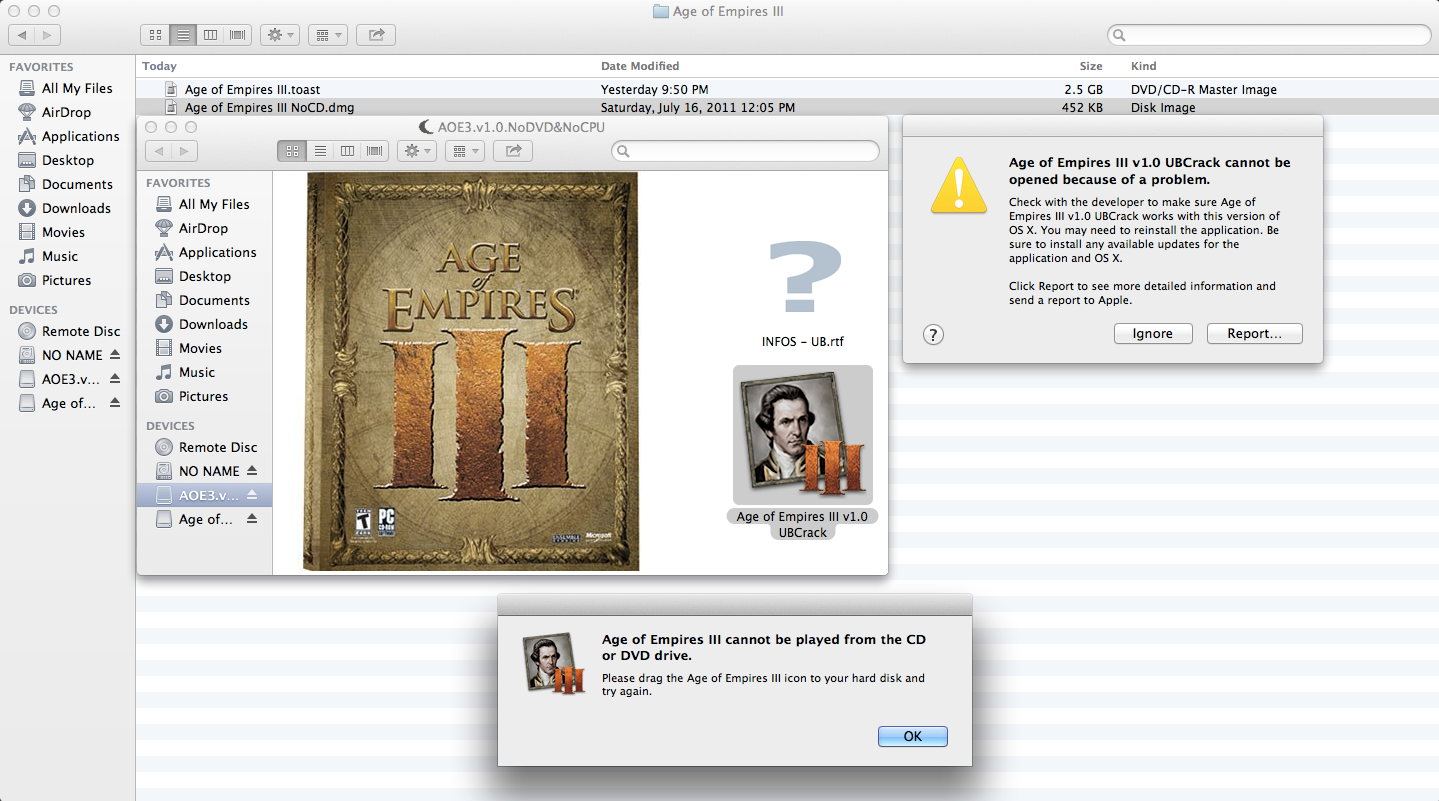Viewport: 1439px width, 801px height.
Task: Click the search field of the Age of Empires III window
Action: (x=1269, y=35)
